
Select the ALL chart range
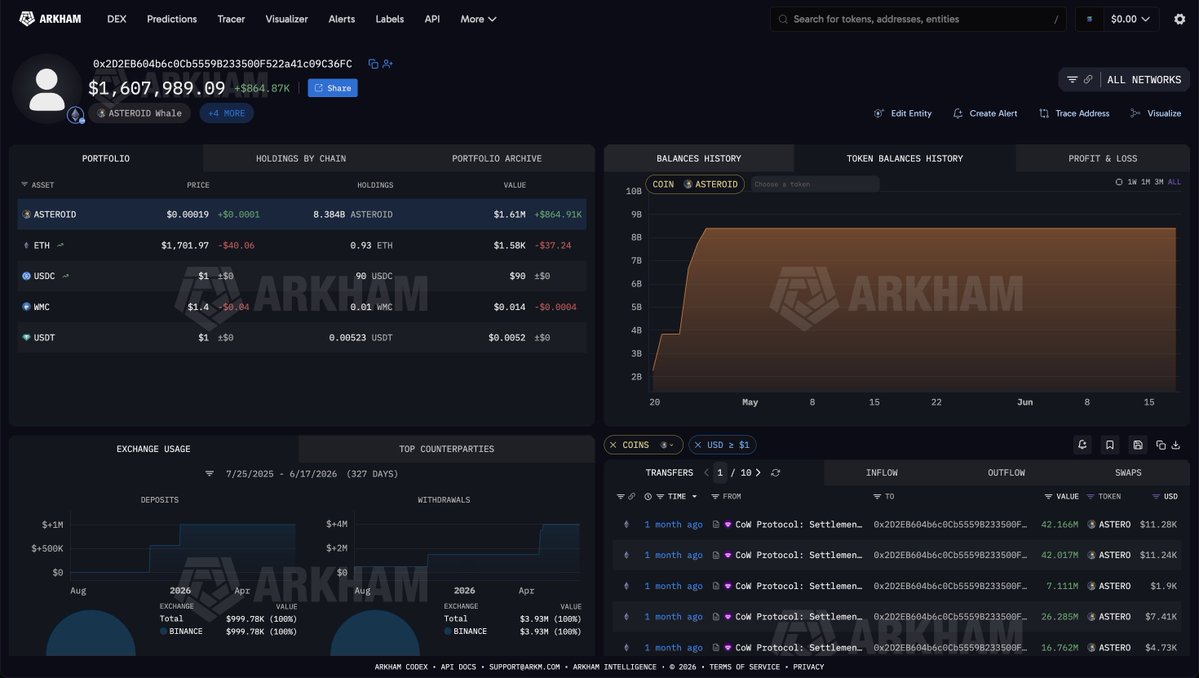[x=1175, y=182]
